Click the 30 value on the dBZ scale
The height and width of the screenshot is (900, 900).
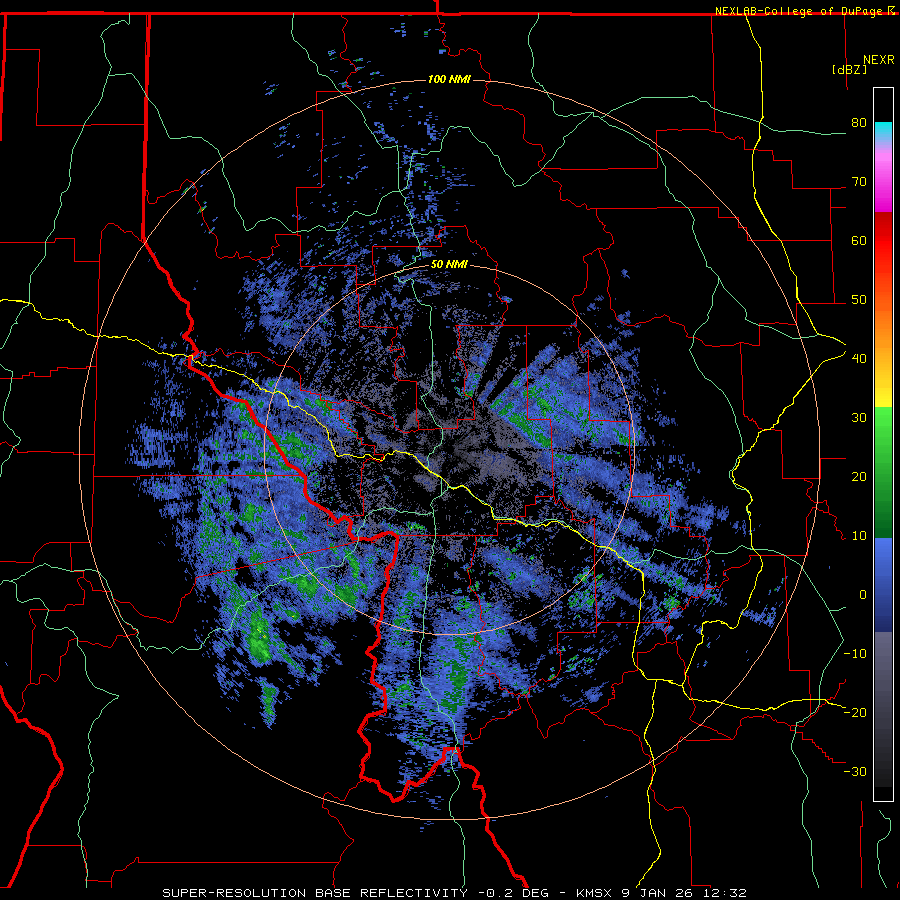859,418
